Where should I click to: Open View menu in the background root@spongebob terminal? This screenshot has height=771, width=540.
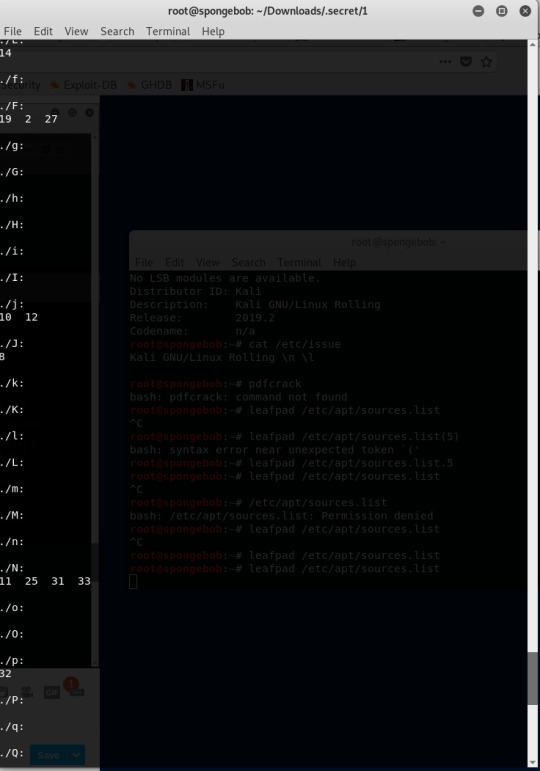click(208, 263)
